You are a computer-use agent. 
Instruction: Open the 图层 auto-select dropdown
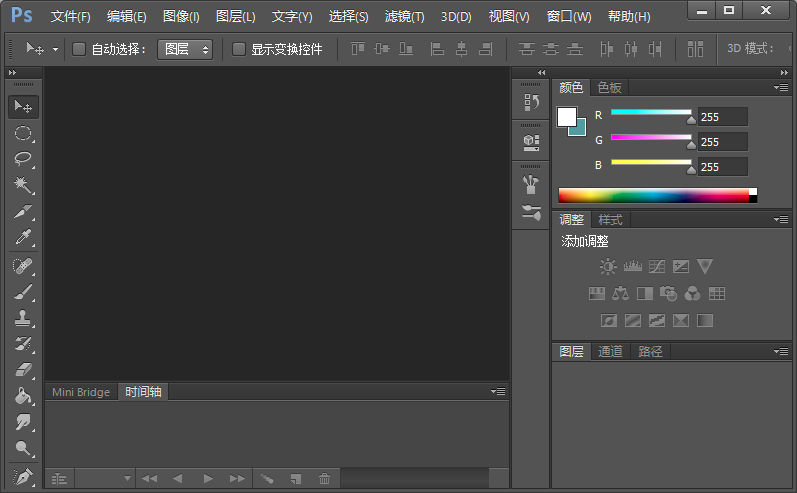click(x=185, y=49)
